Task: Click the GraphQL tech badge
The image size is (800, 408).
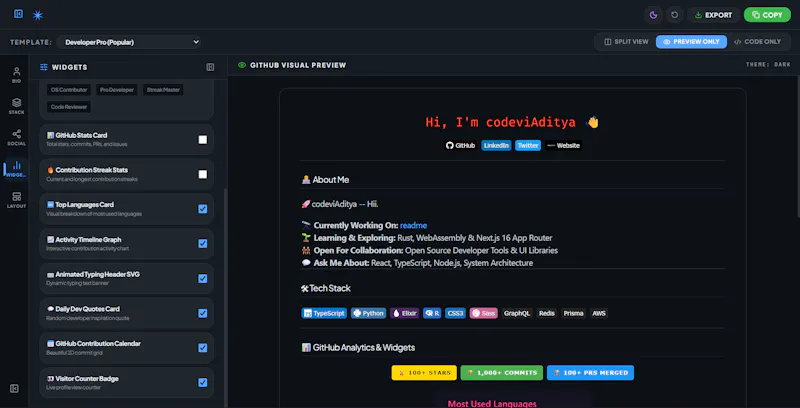Action: (x=517, y=313)
